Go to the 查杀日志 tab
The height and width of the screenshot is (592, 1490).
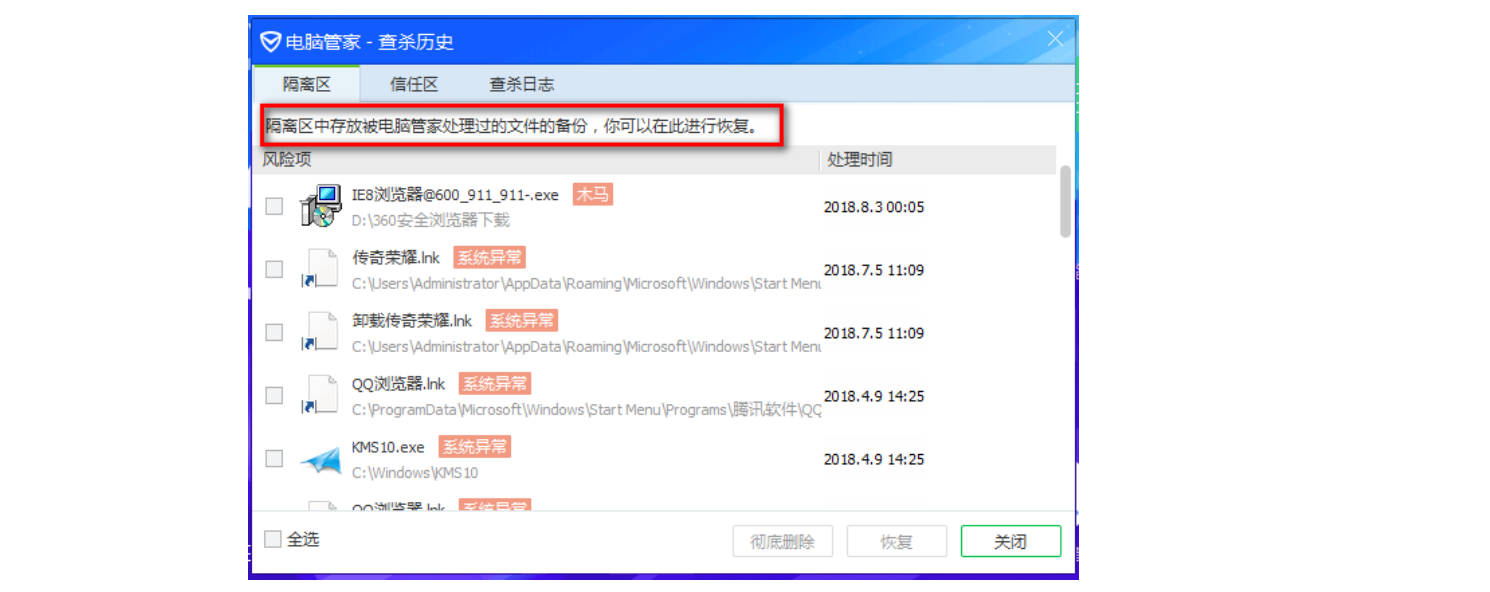[x=521, y=84]
